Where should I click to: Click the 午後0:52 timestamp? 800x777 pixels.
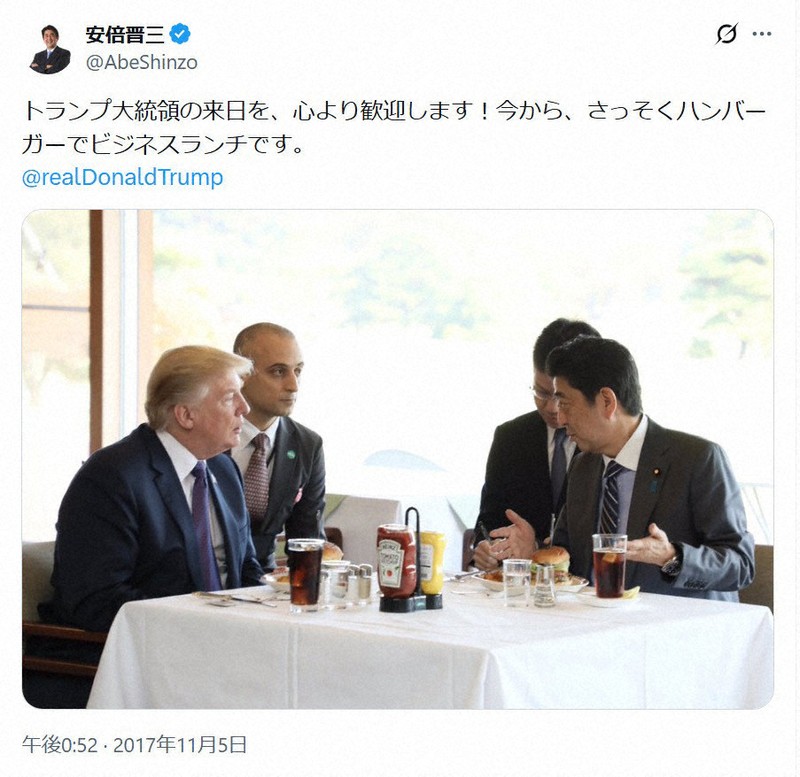[x=59, y=745]
